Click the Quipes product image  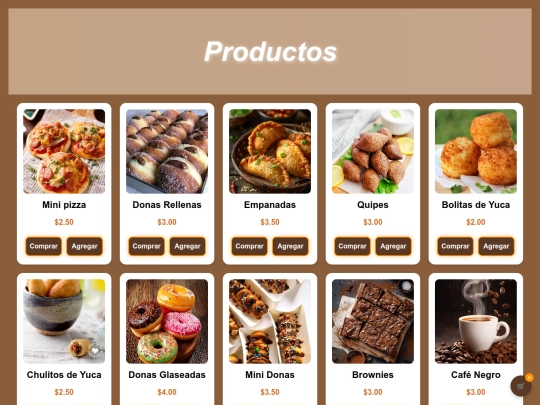point(373,152)
